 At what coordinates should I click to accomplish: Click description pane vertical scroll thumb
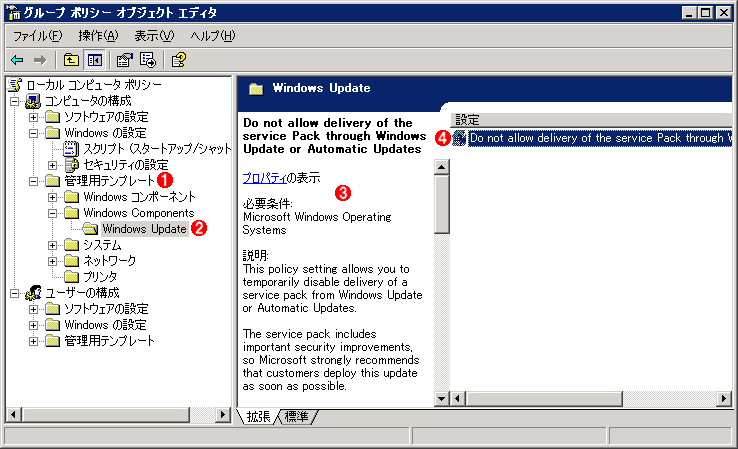point(441,204)
